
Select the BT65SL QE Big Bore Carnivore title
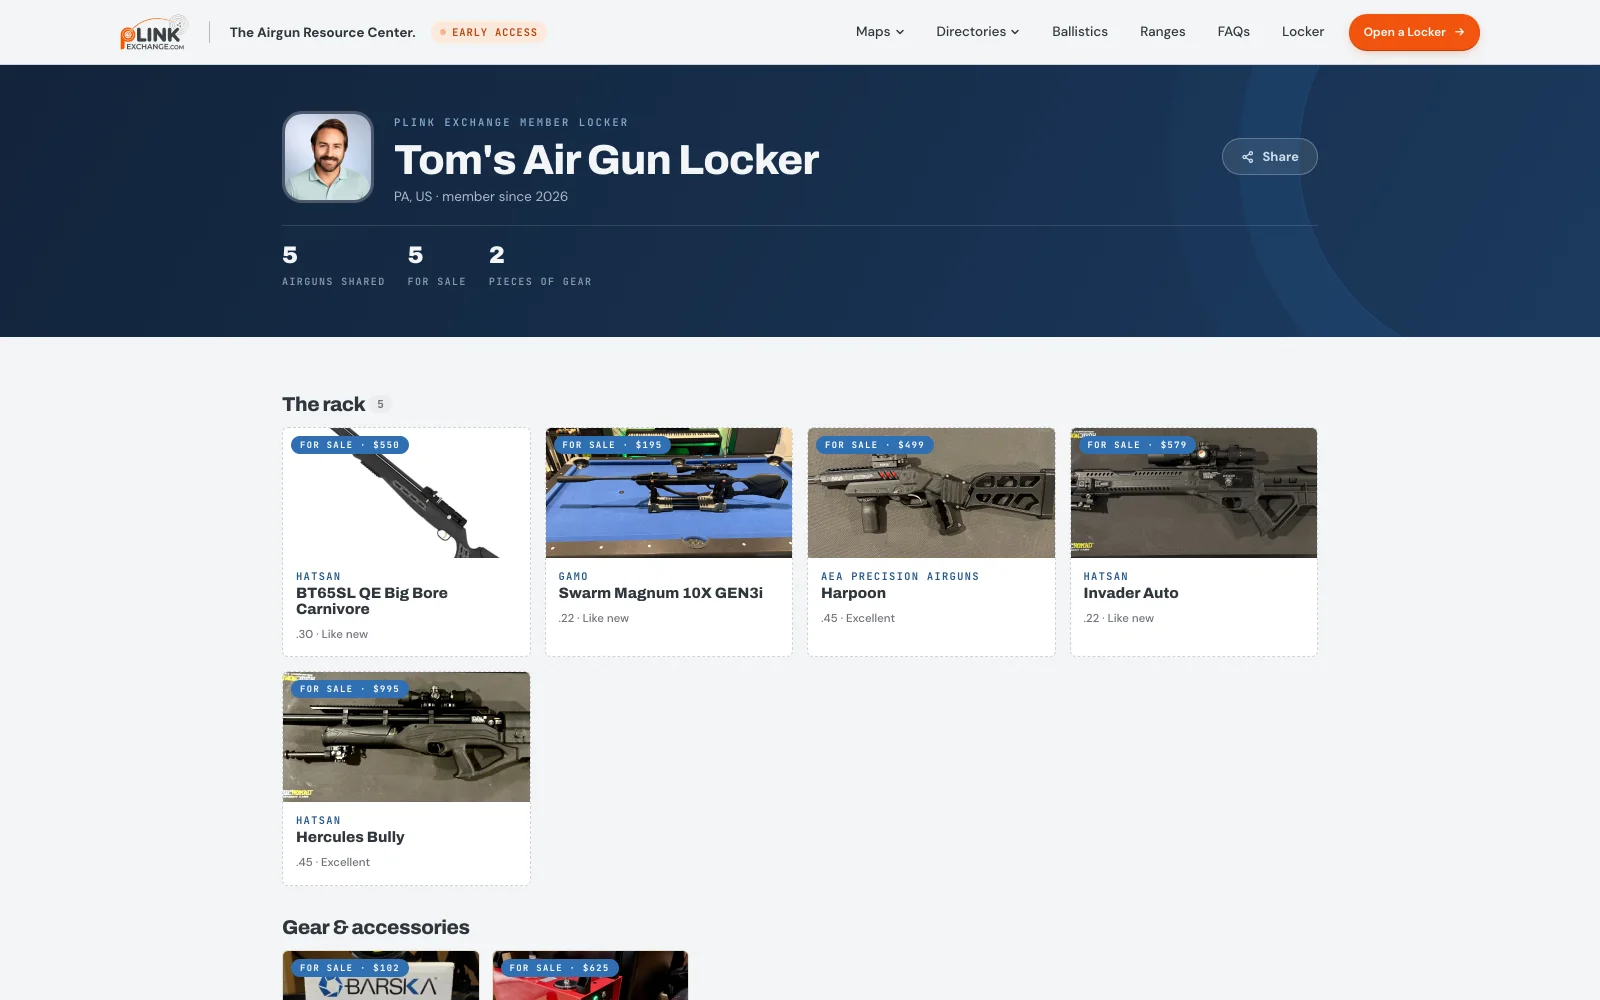[x=372, y=601]
